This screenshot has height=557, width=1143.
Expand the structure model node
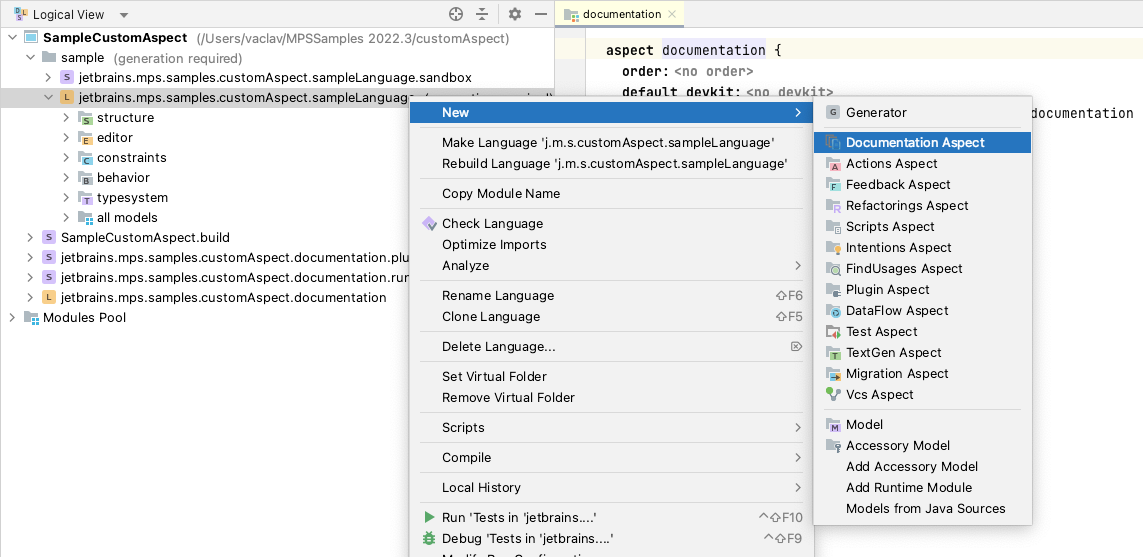pos(66,118)
